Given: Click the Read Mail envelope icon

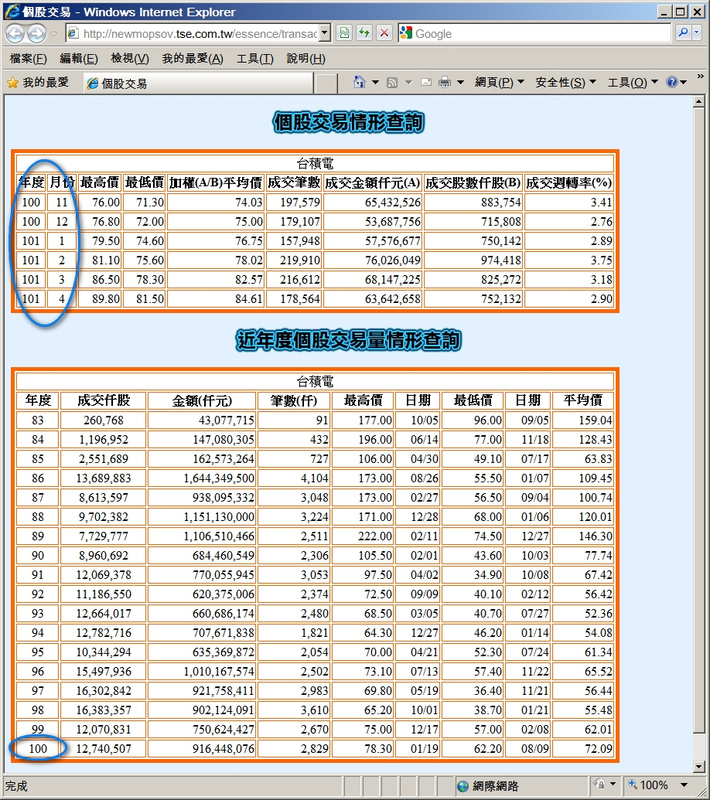Looking at the screenshot, I should click(426, 82).
